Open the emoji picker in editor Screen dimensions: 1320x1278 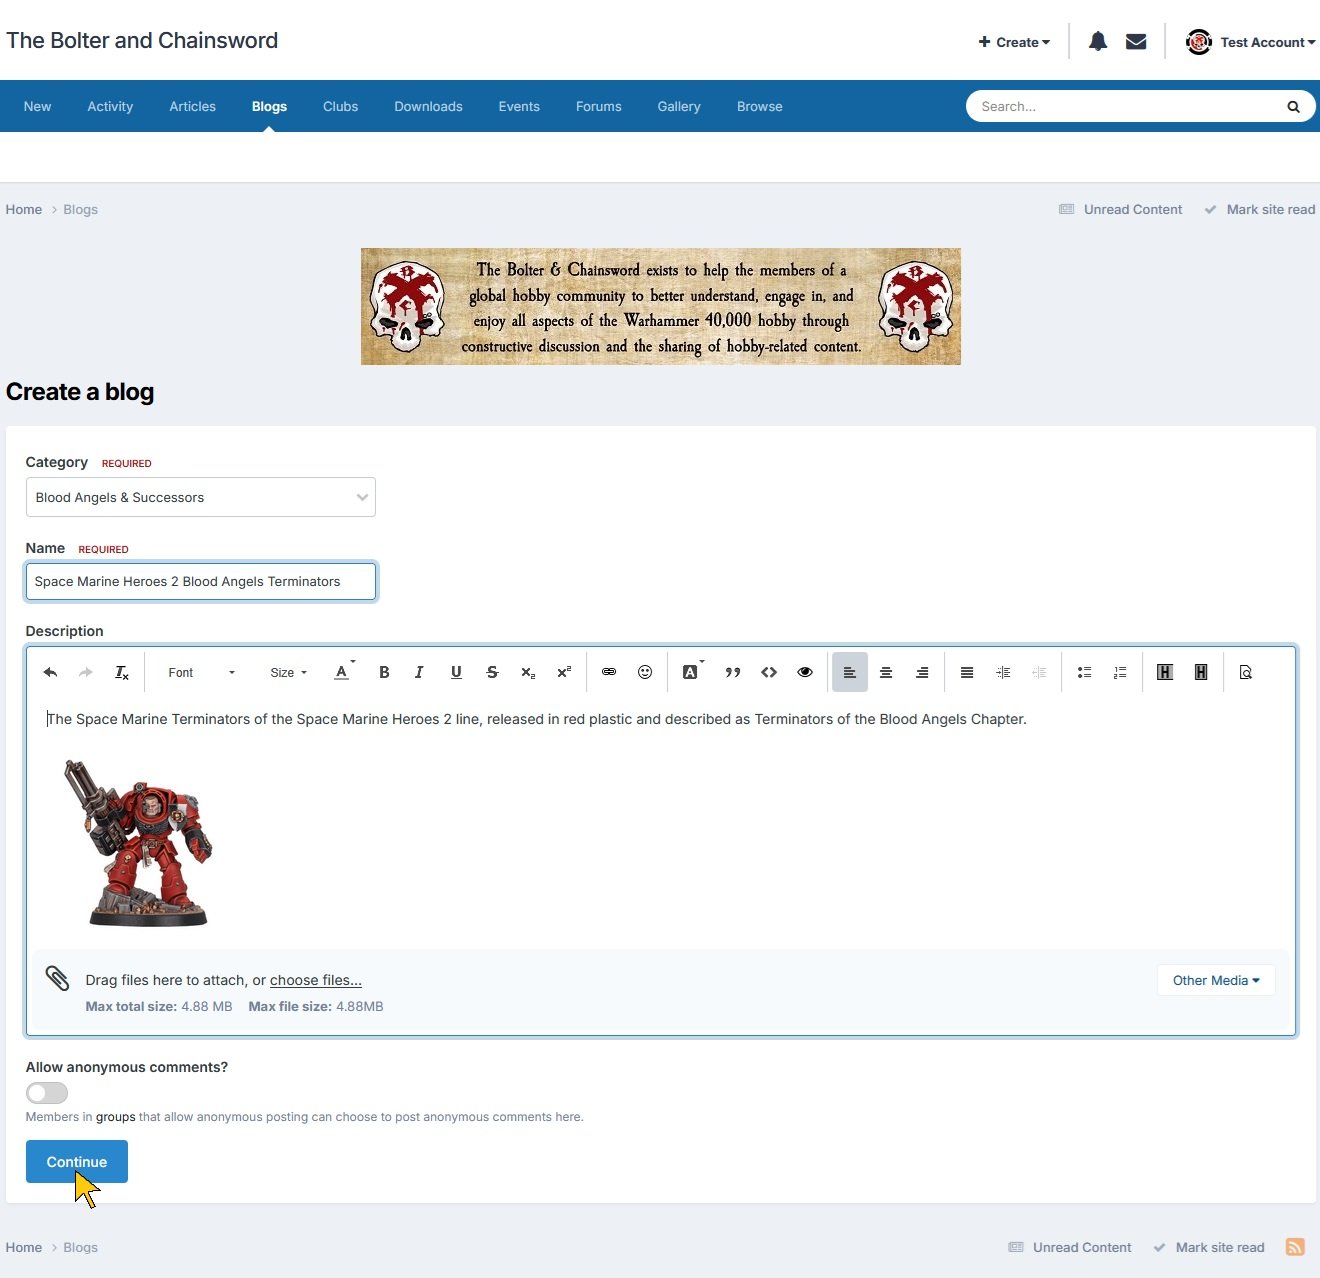click(645, 673)
